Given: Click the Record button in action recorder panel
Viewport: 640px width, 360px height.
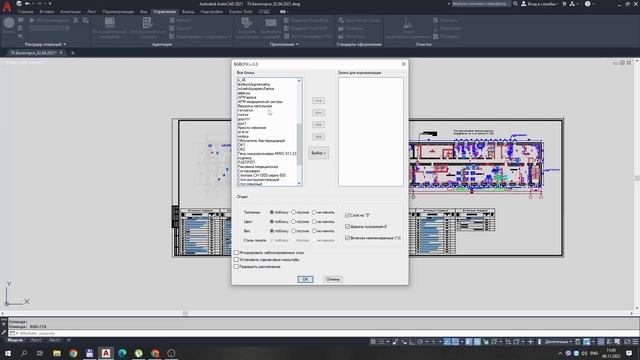Looking at the screenshot, I should [x=9, y=23].
